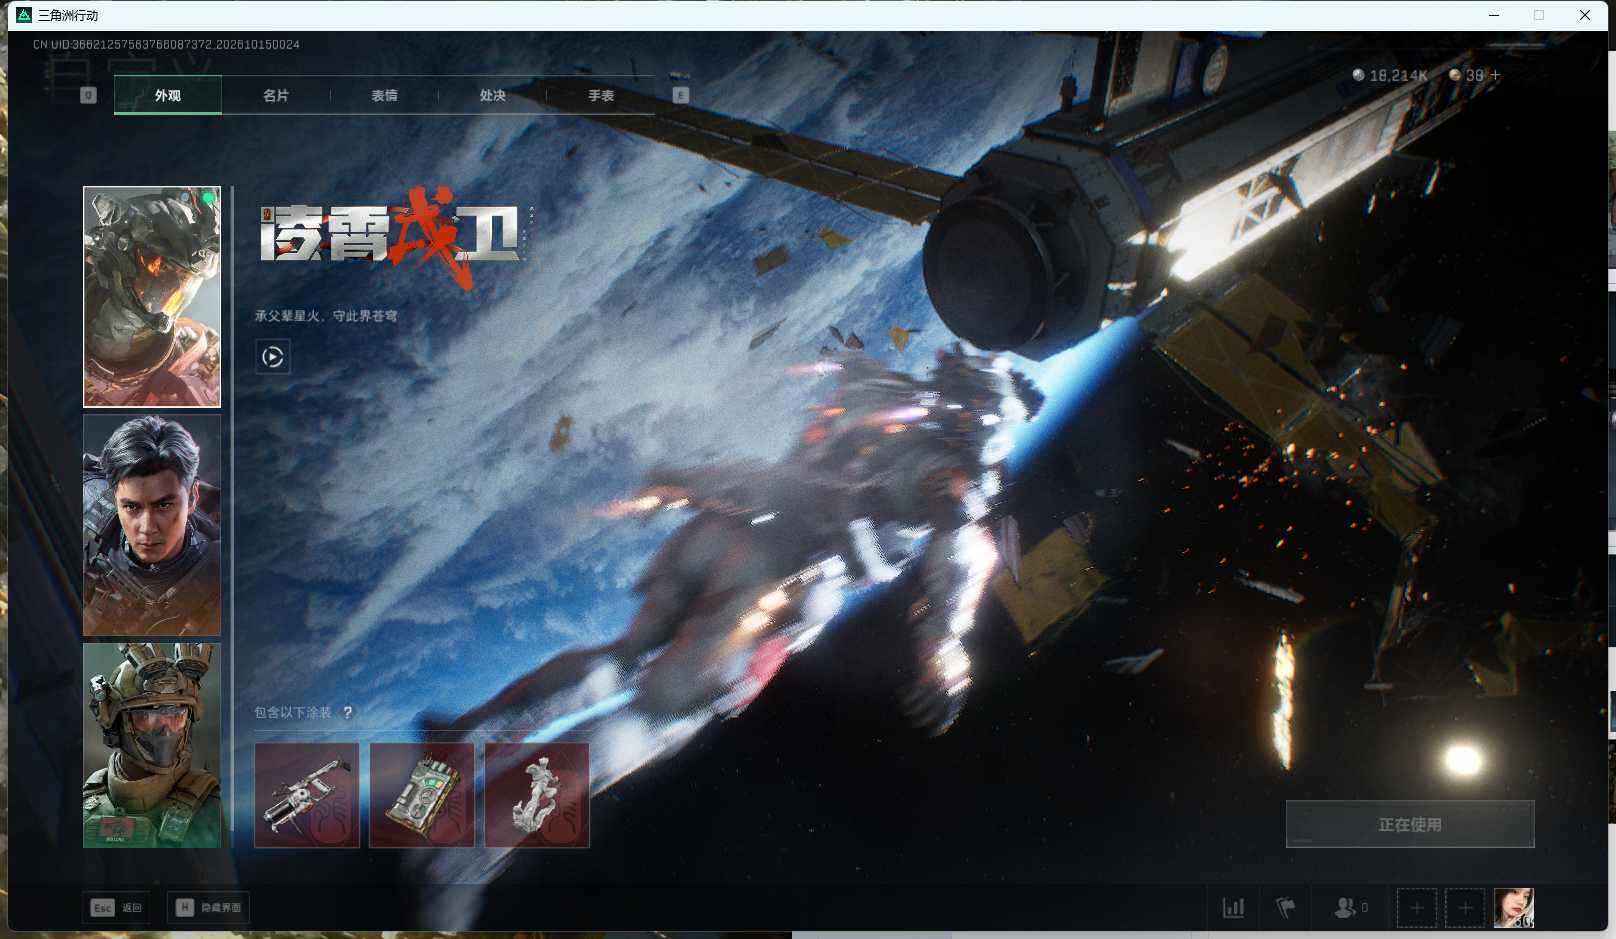
Task: Click the 18,214K currency balance
Action: (1390, 75)
